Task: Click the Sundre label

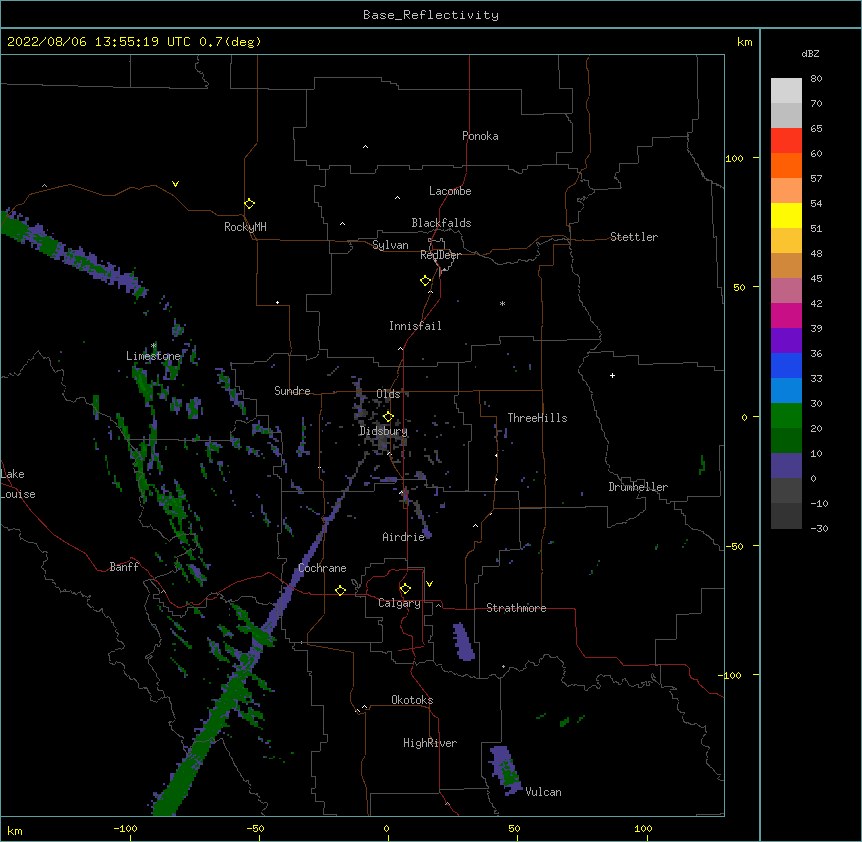Action: point(292,391)
